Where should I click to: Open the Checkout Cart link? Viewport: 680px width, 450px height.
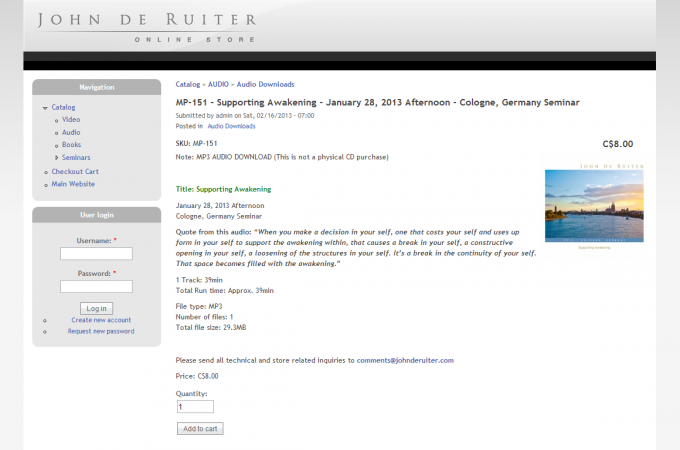[75, 171]
